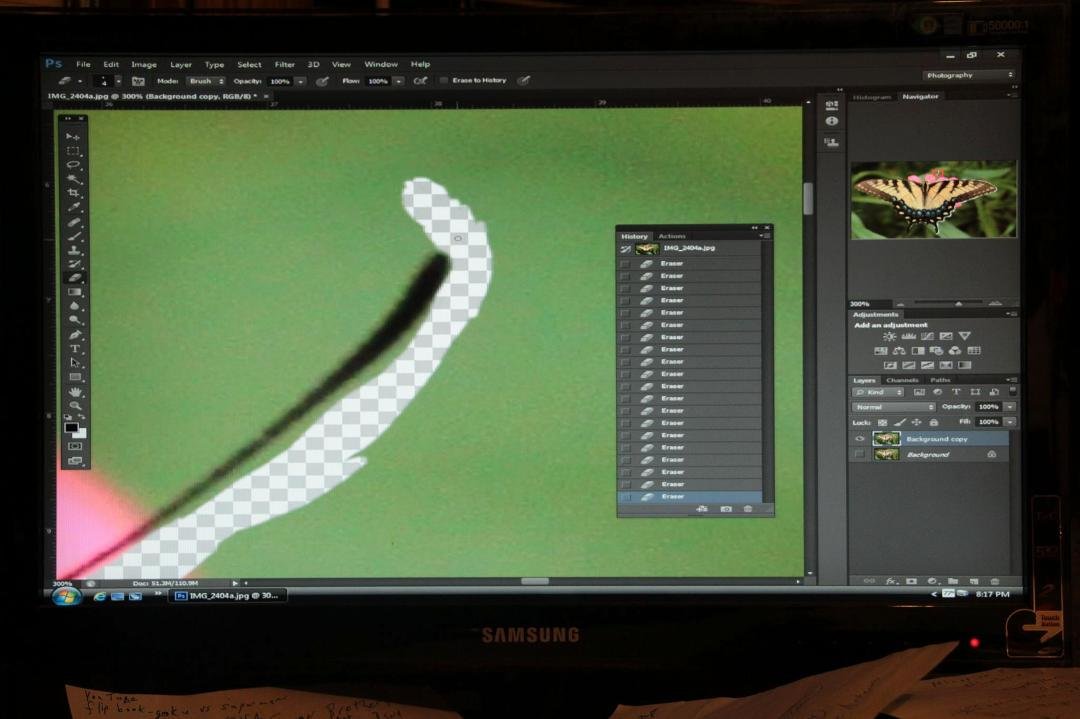Select the Dodge tool
This screenshot has height=719, width=1080.
(x=73, y=320)
